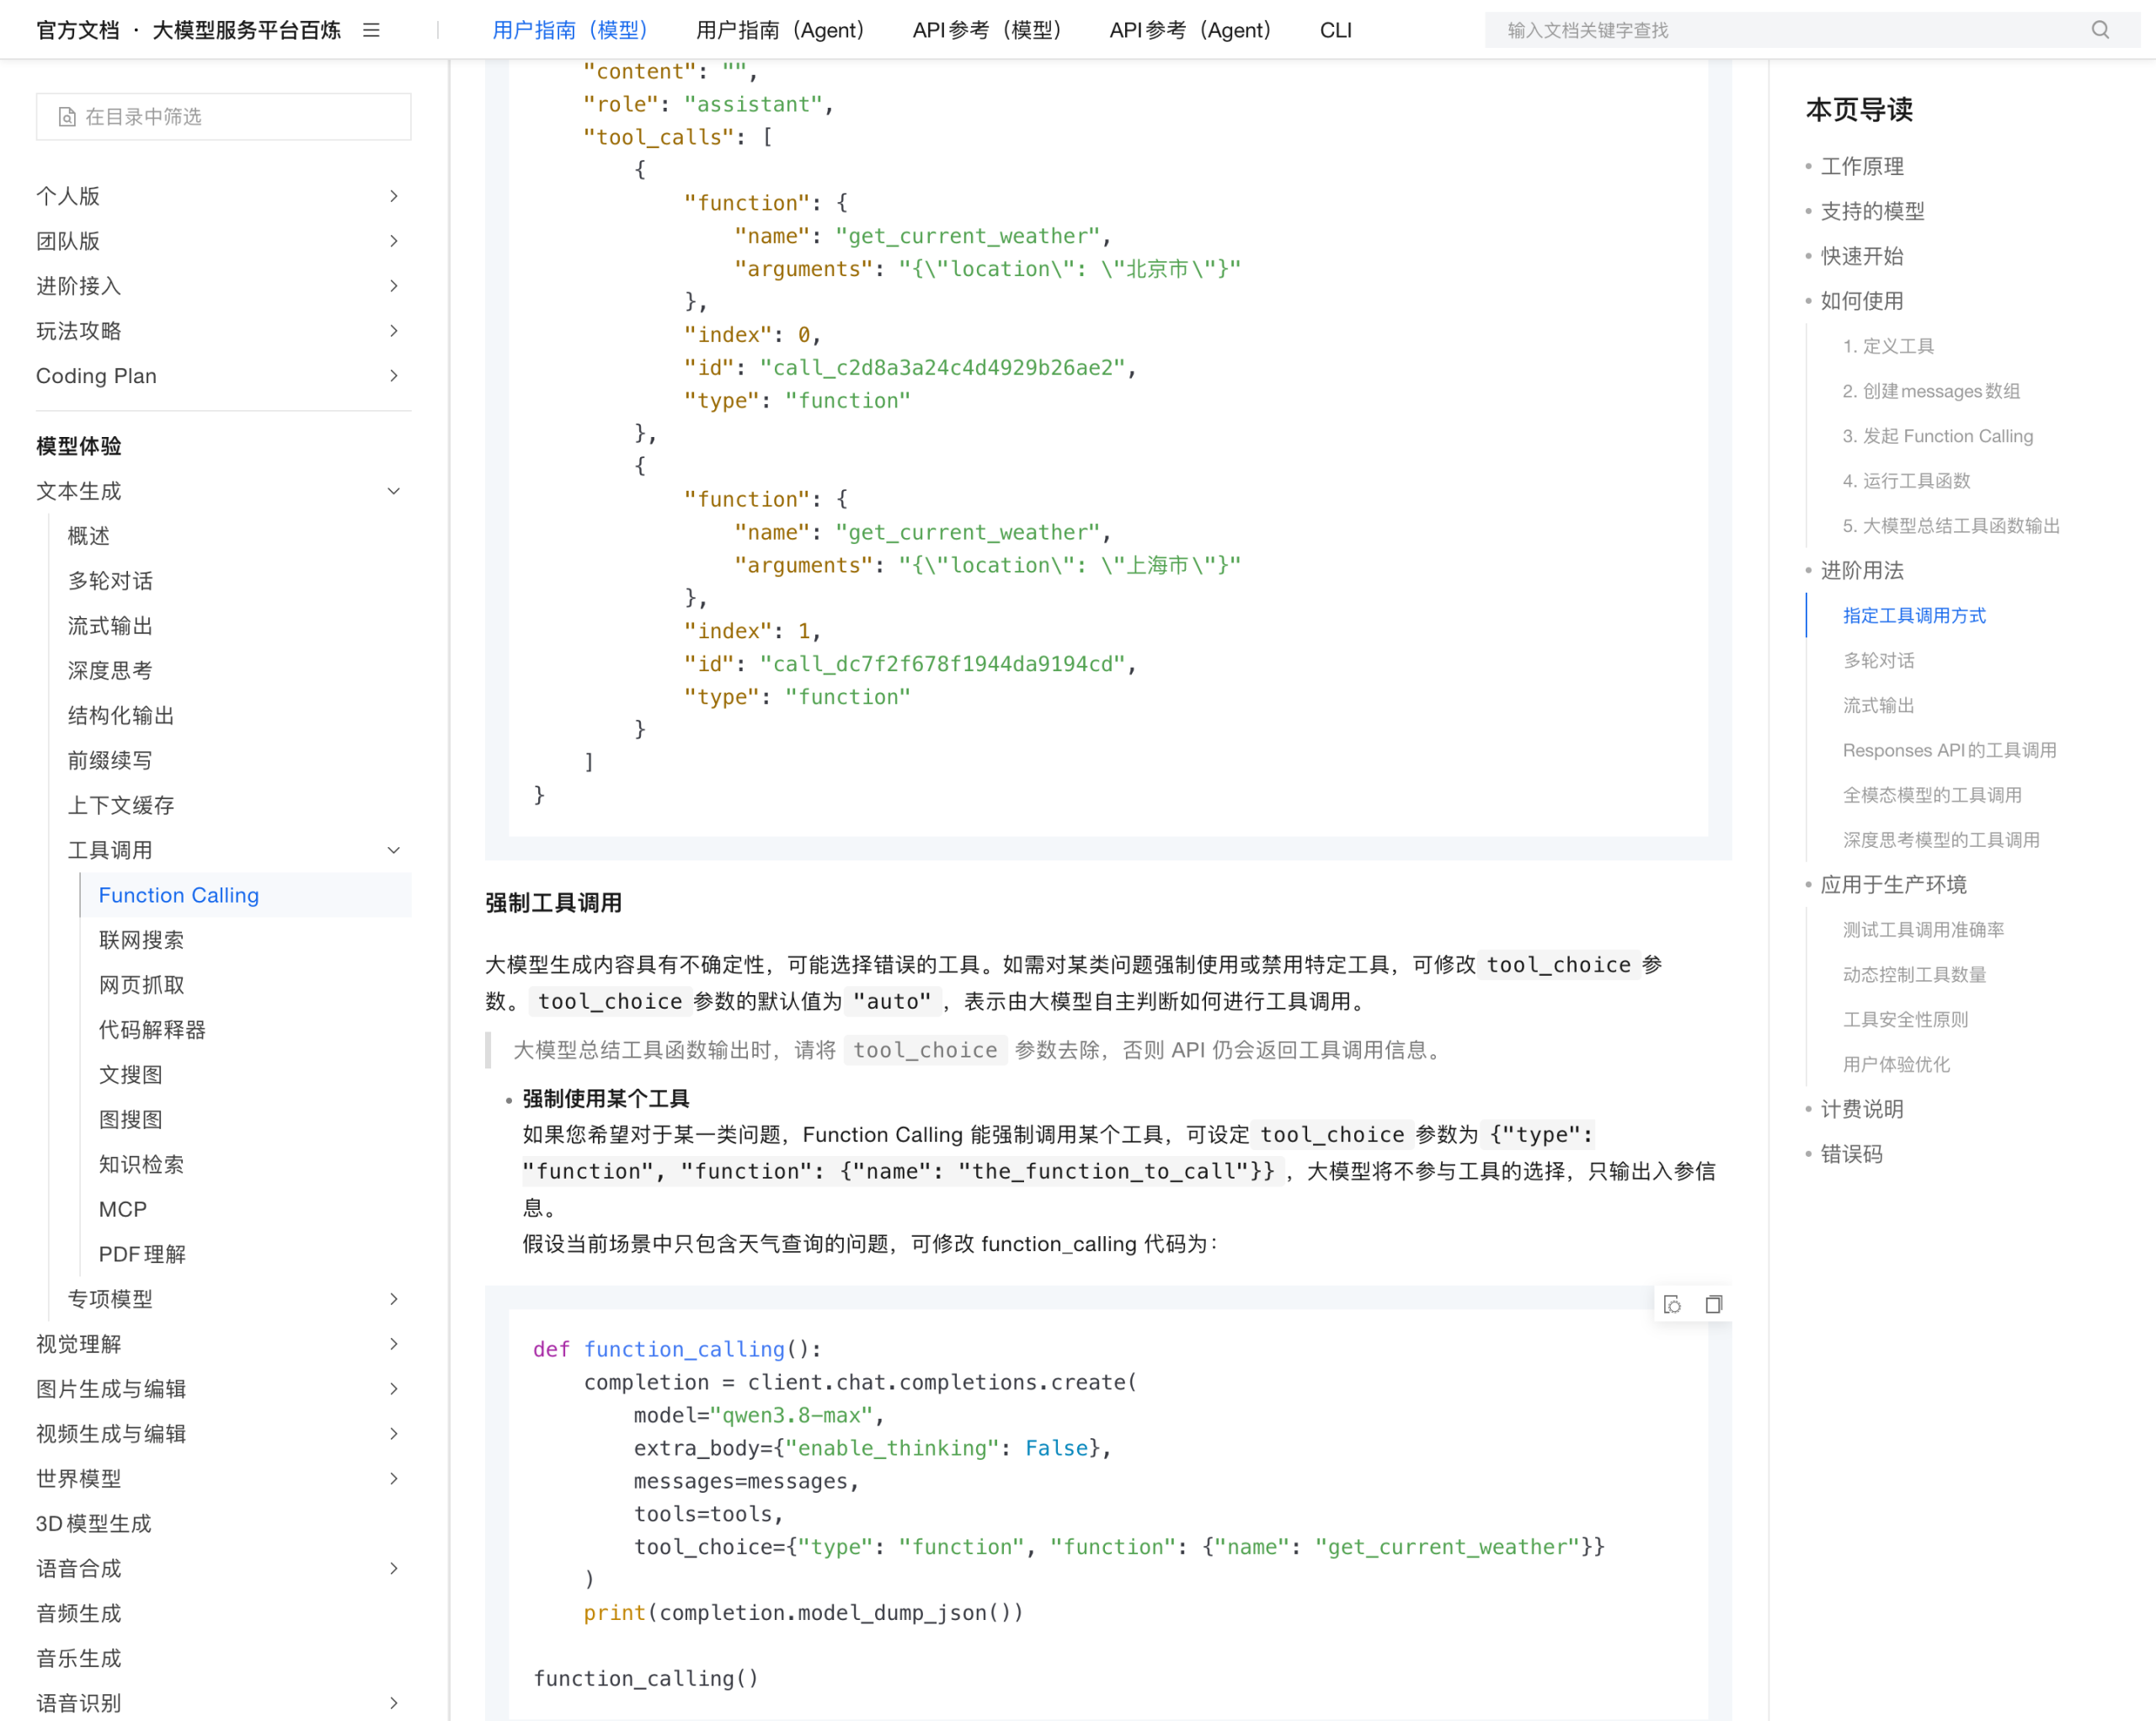Open the 用户指南（Agent）tab
This screenshot has width=2156, height=1721.
(x=780, y=30)
